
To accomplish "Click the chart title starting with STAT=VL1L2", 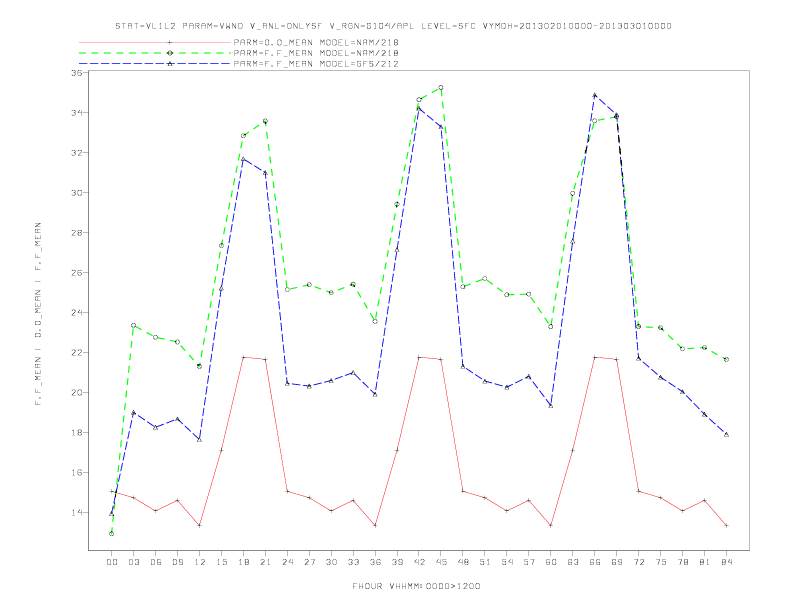I will (393, 26).
